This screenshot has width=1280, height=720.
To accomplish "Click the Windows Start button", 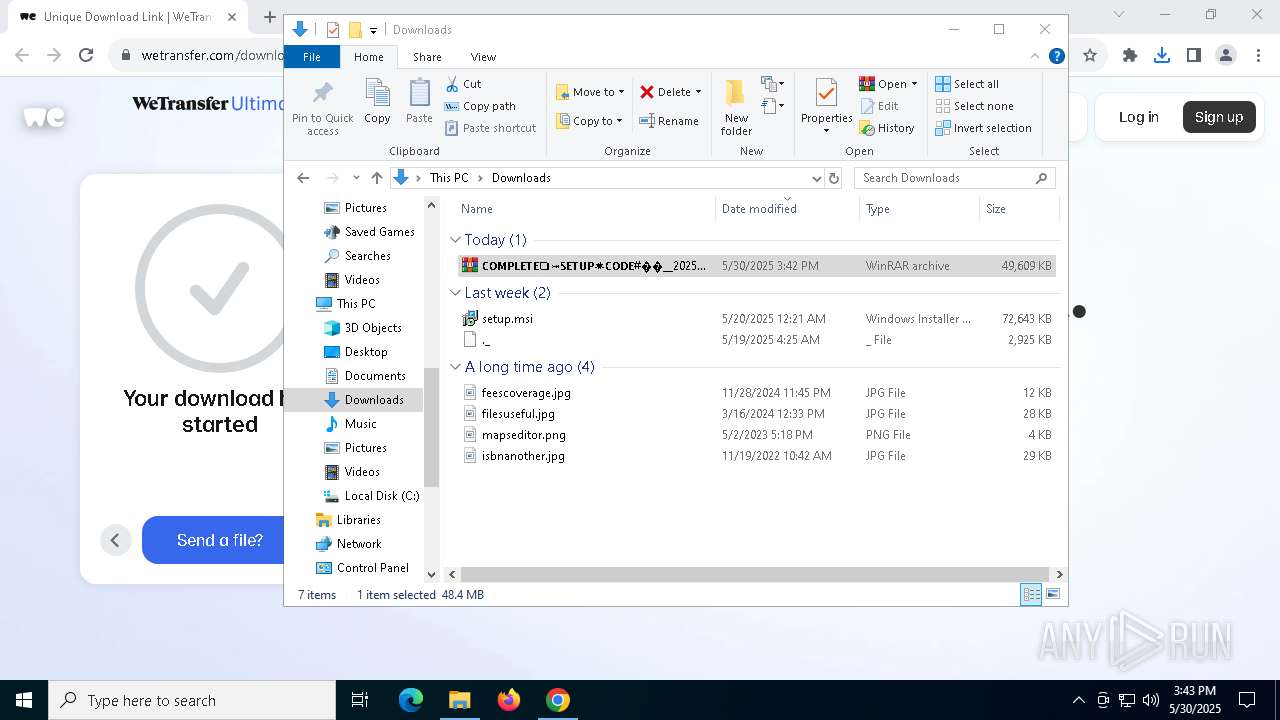I will click(24, 700).
